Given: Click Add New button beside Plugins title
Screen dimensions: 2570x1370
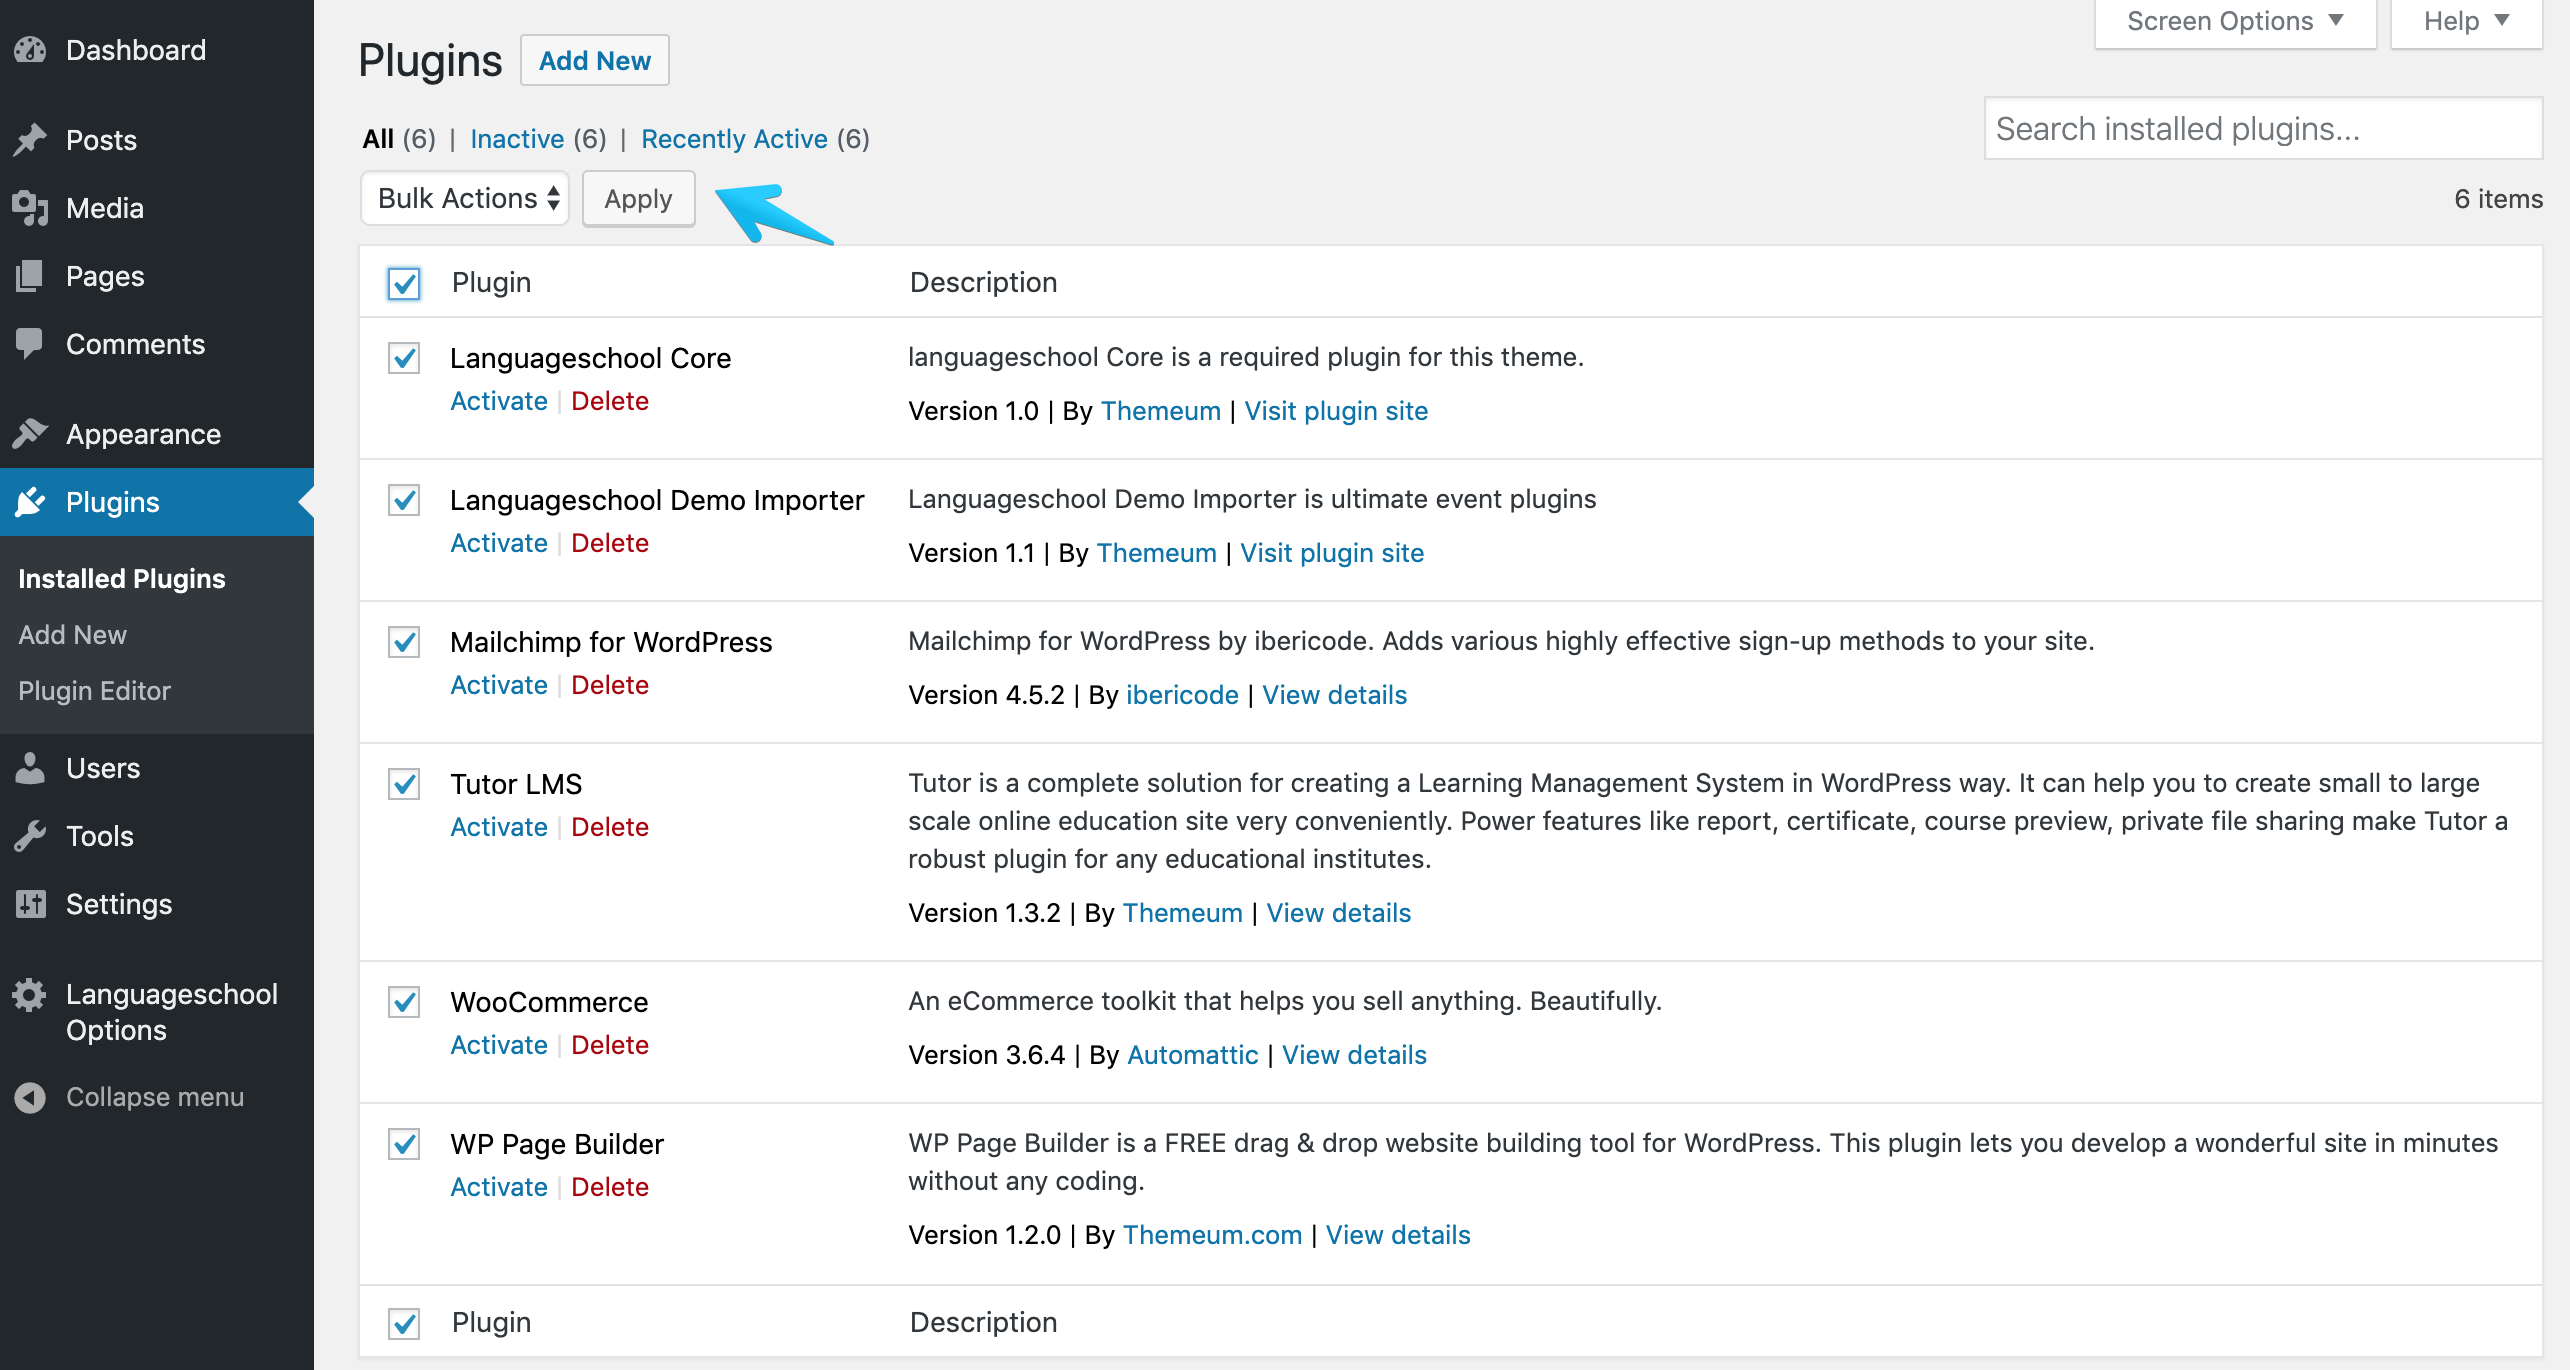Looking at the screenshot, I should pos(595,61).
